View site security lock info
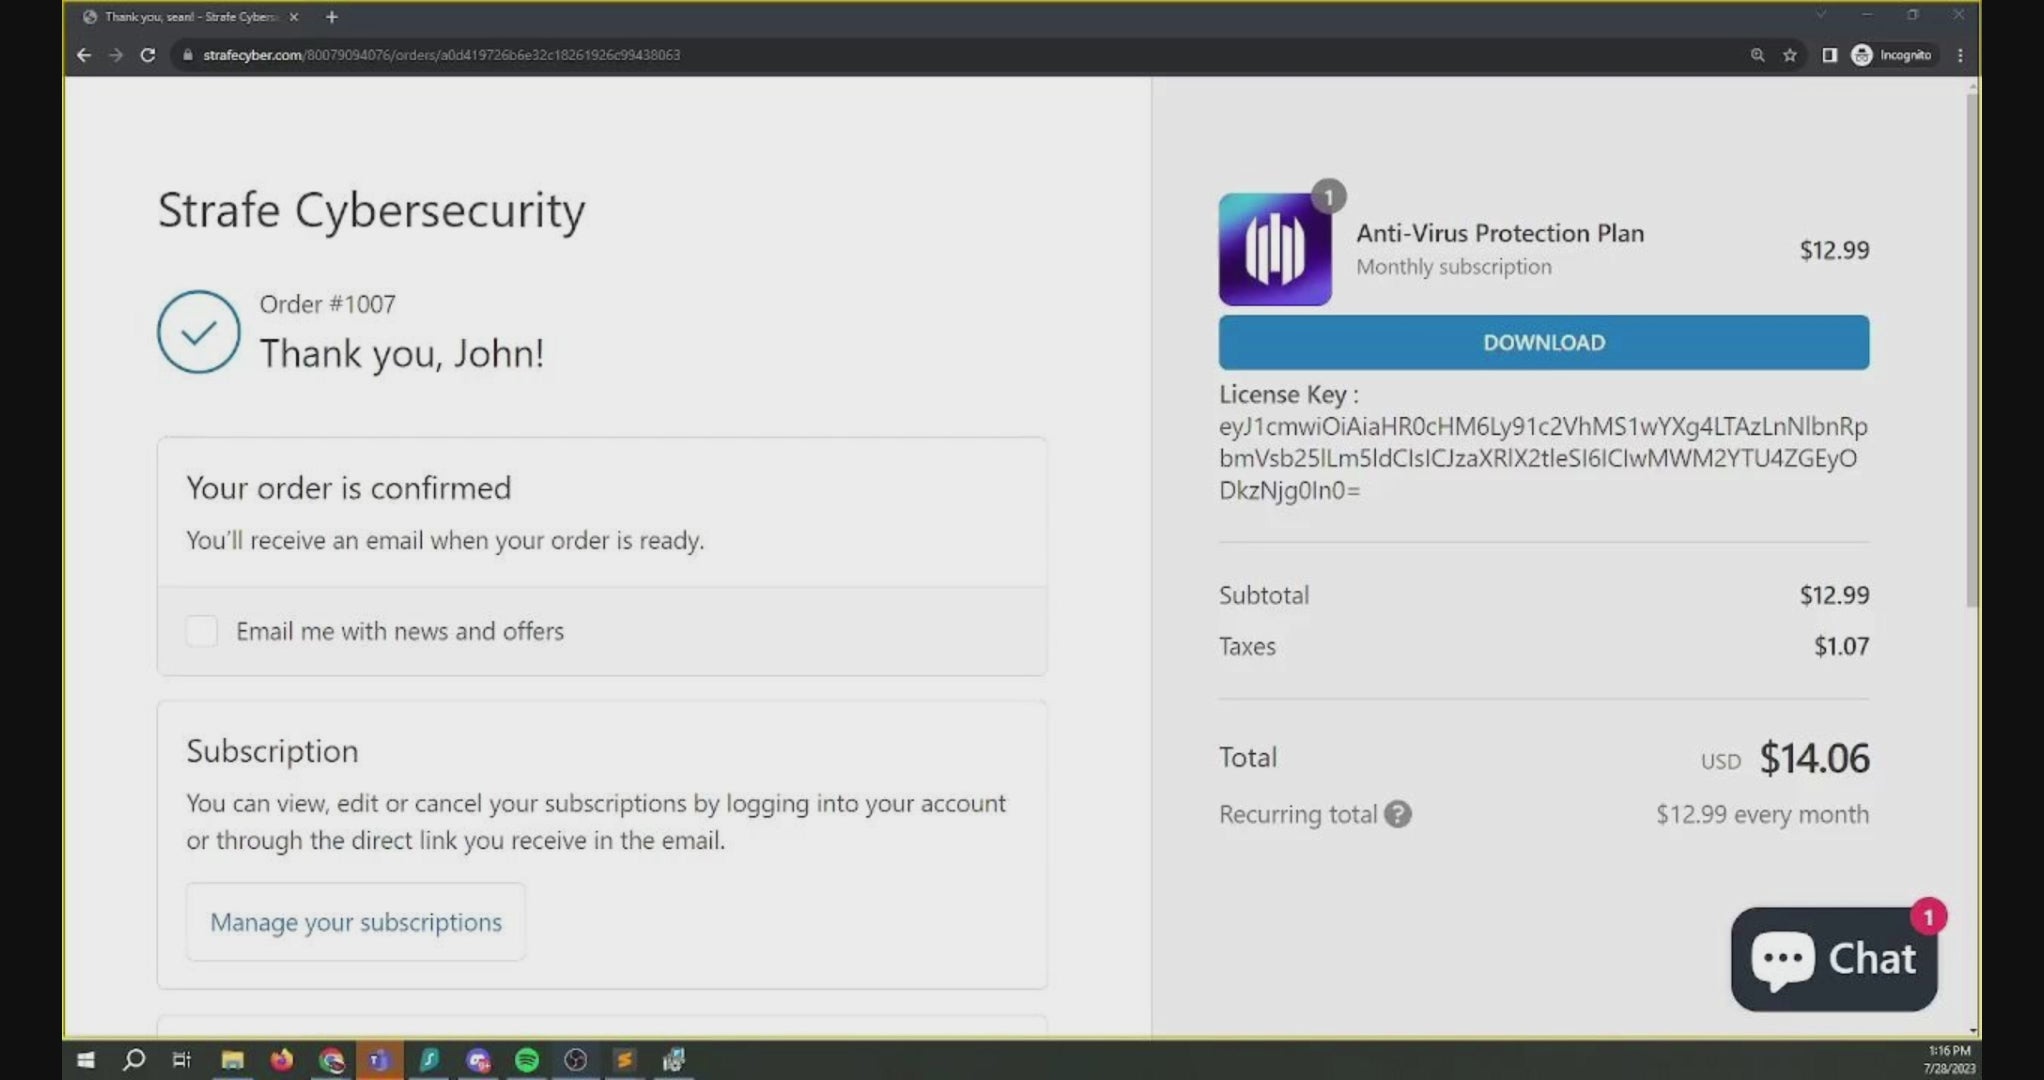Screen dimensions: 2044x1080 [x=187, y=55]
